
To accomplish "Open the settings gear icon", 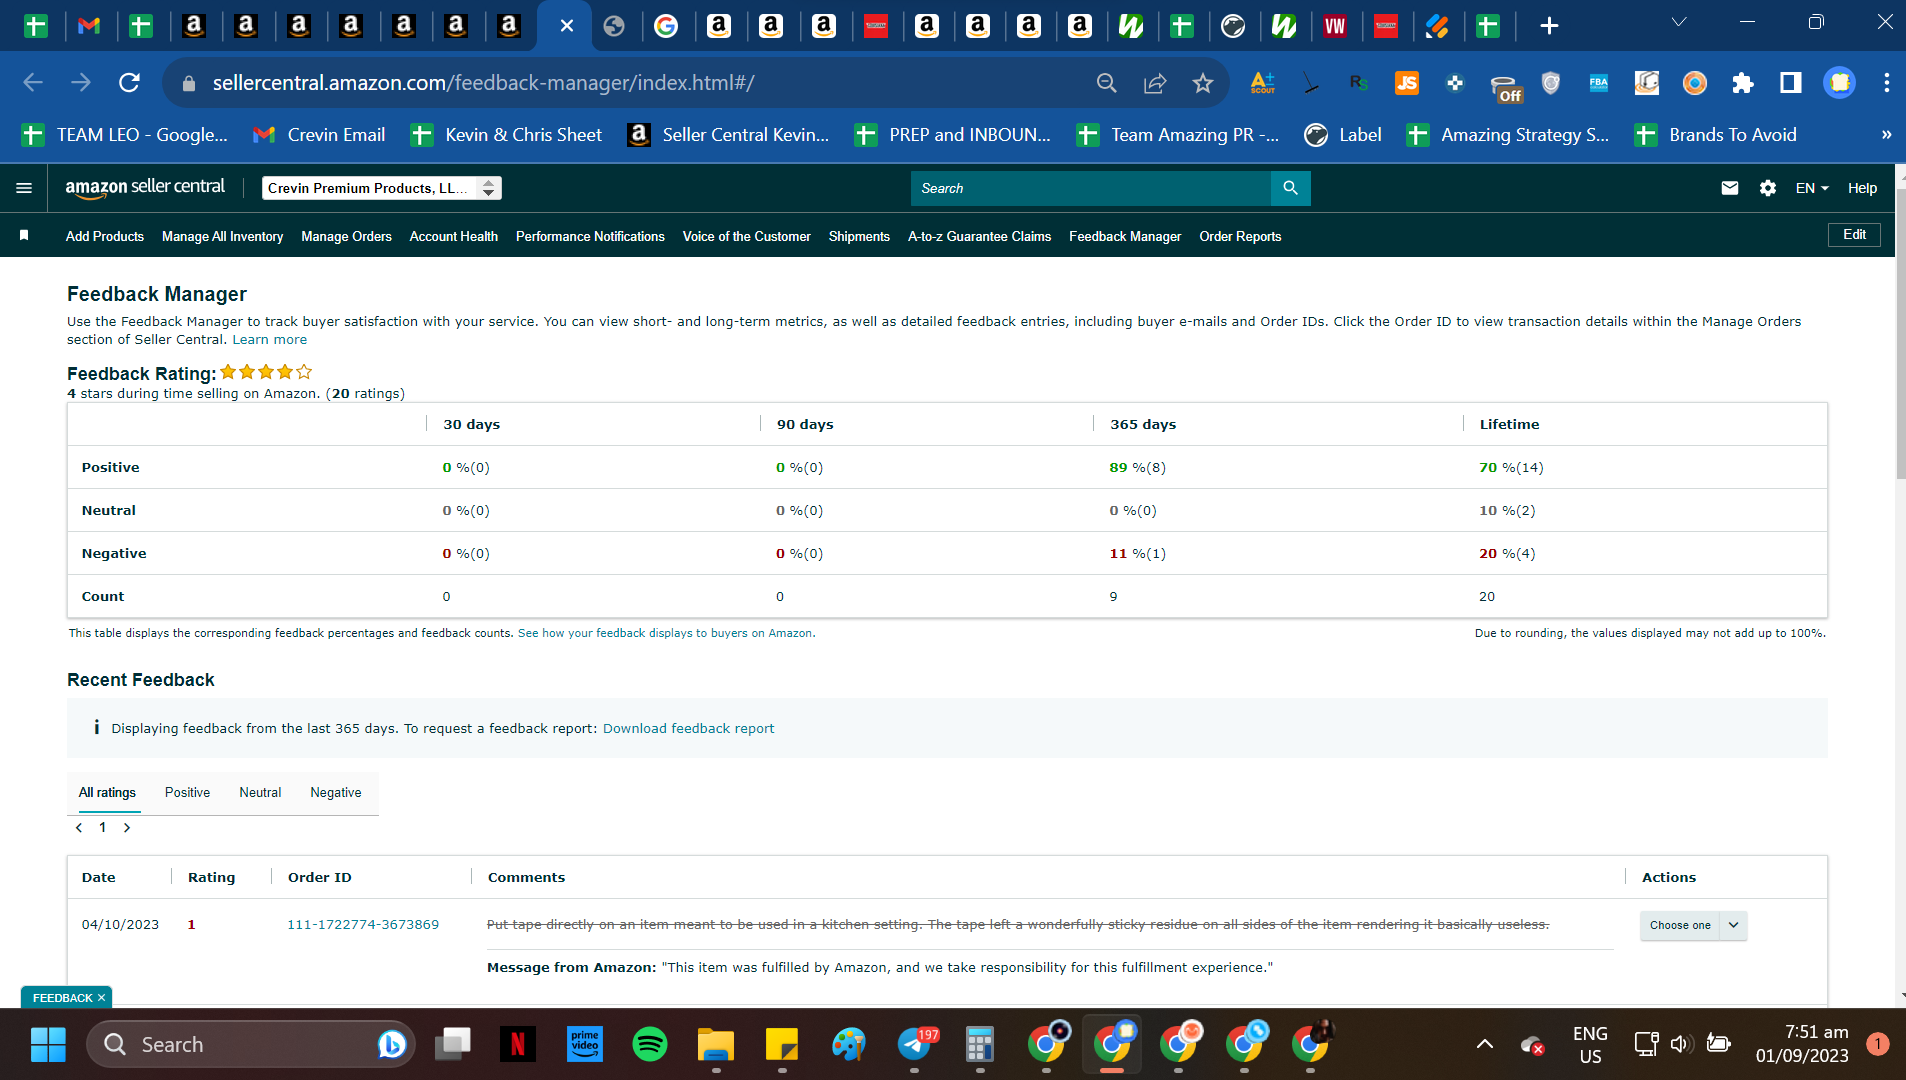I will [1767, 188].
